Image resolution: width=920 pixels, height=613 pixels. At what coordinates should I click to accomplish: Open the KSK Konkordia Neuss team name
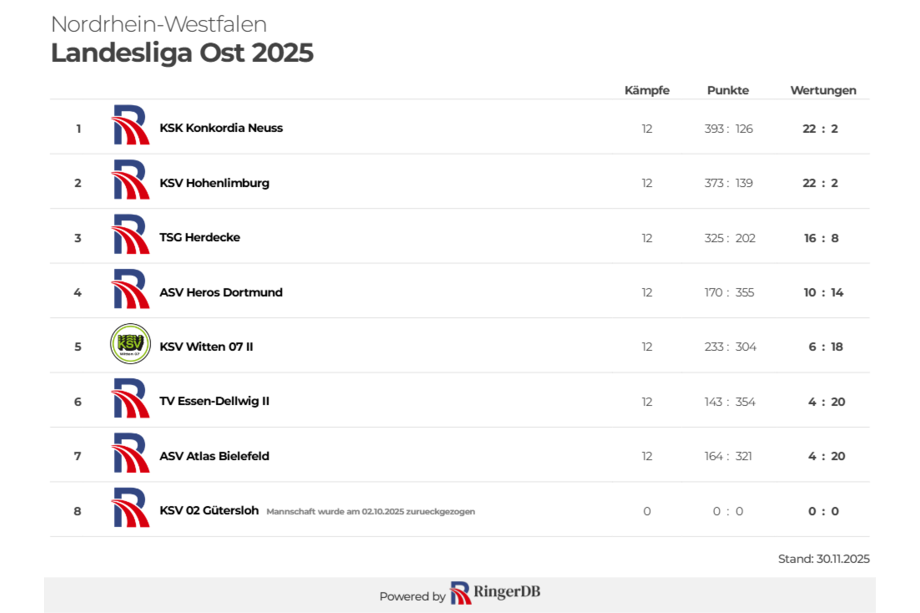221,128
